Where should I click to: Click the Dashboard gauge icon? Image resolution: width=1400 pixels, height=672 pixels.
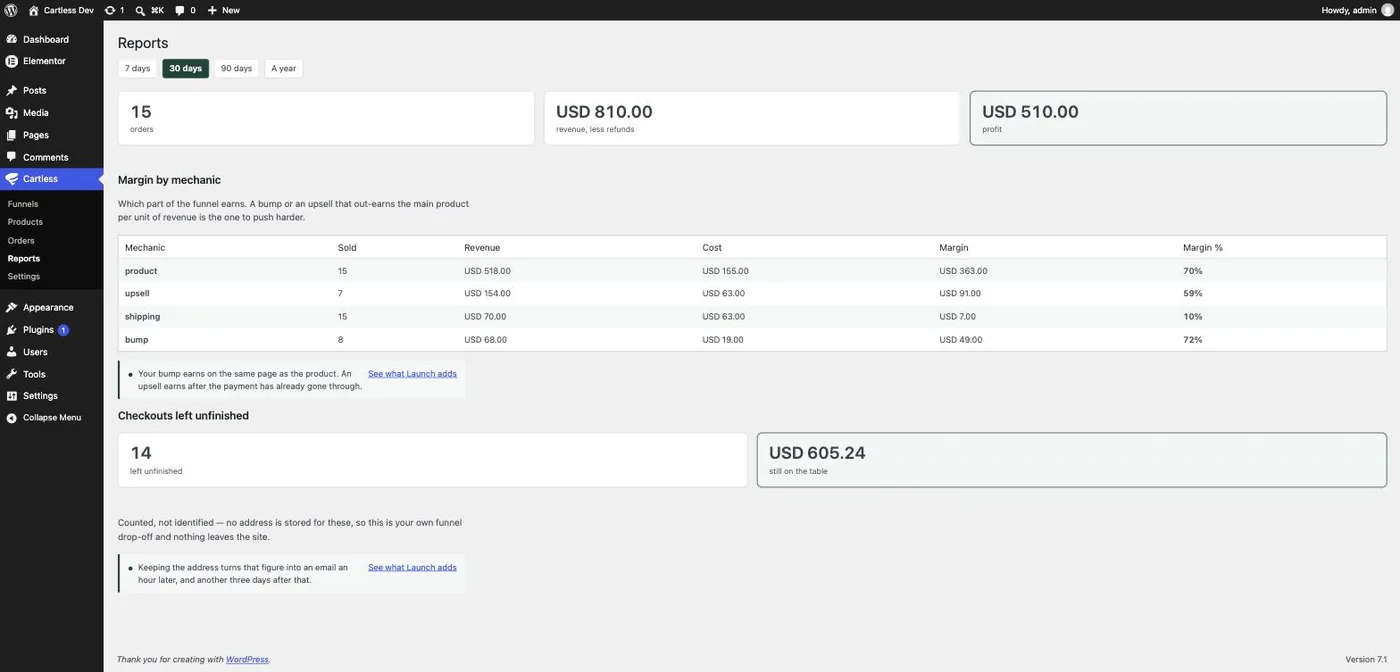tap(11, 39)
